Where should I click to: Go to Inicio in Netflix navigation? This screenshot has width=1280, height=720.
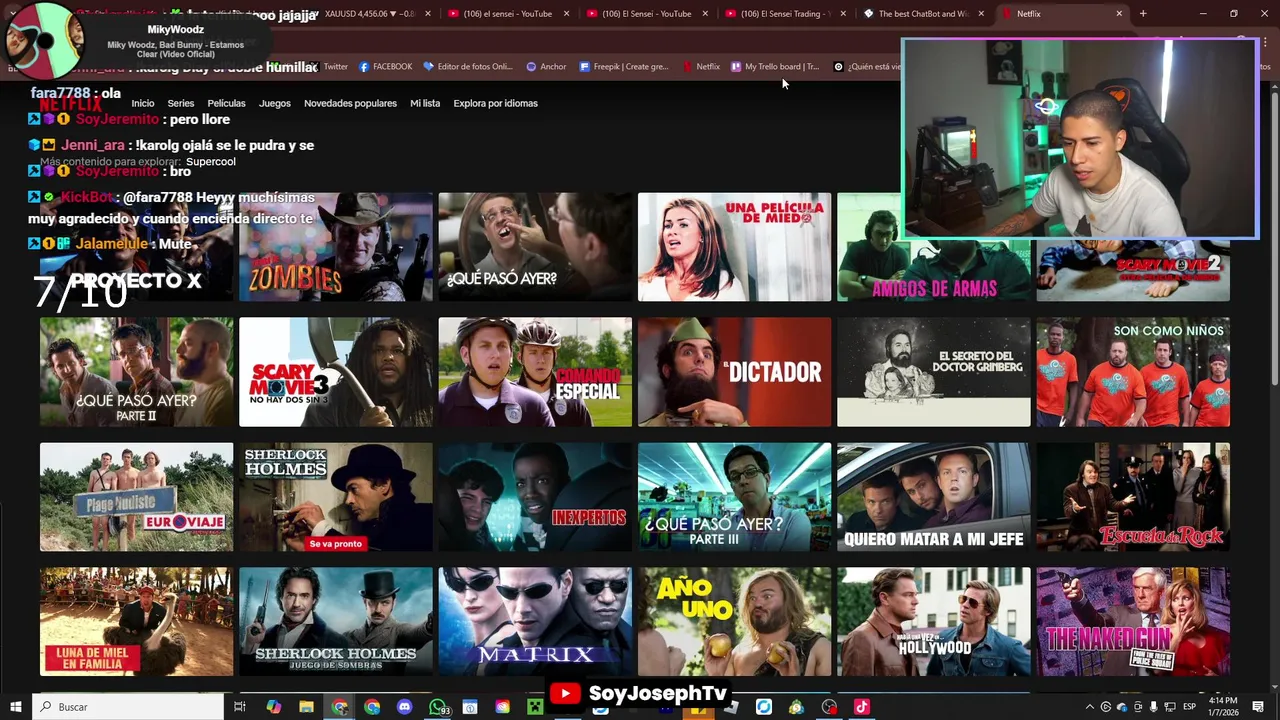click(143, 103)
